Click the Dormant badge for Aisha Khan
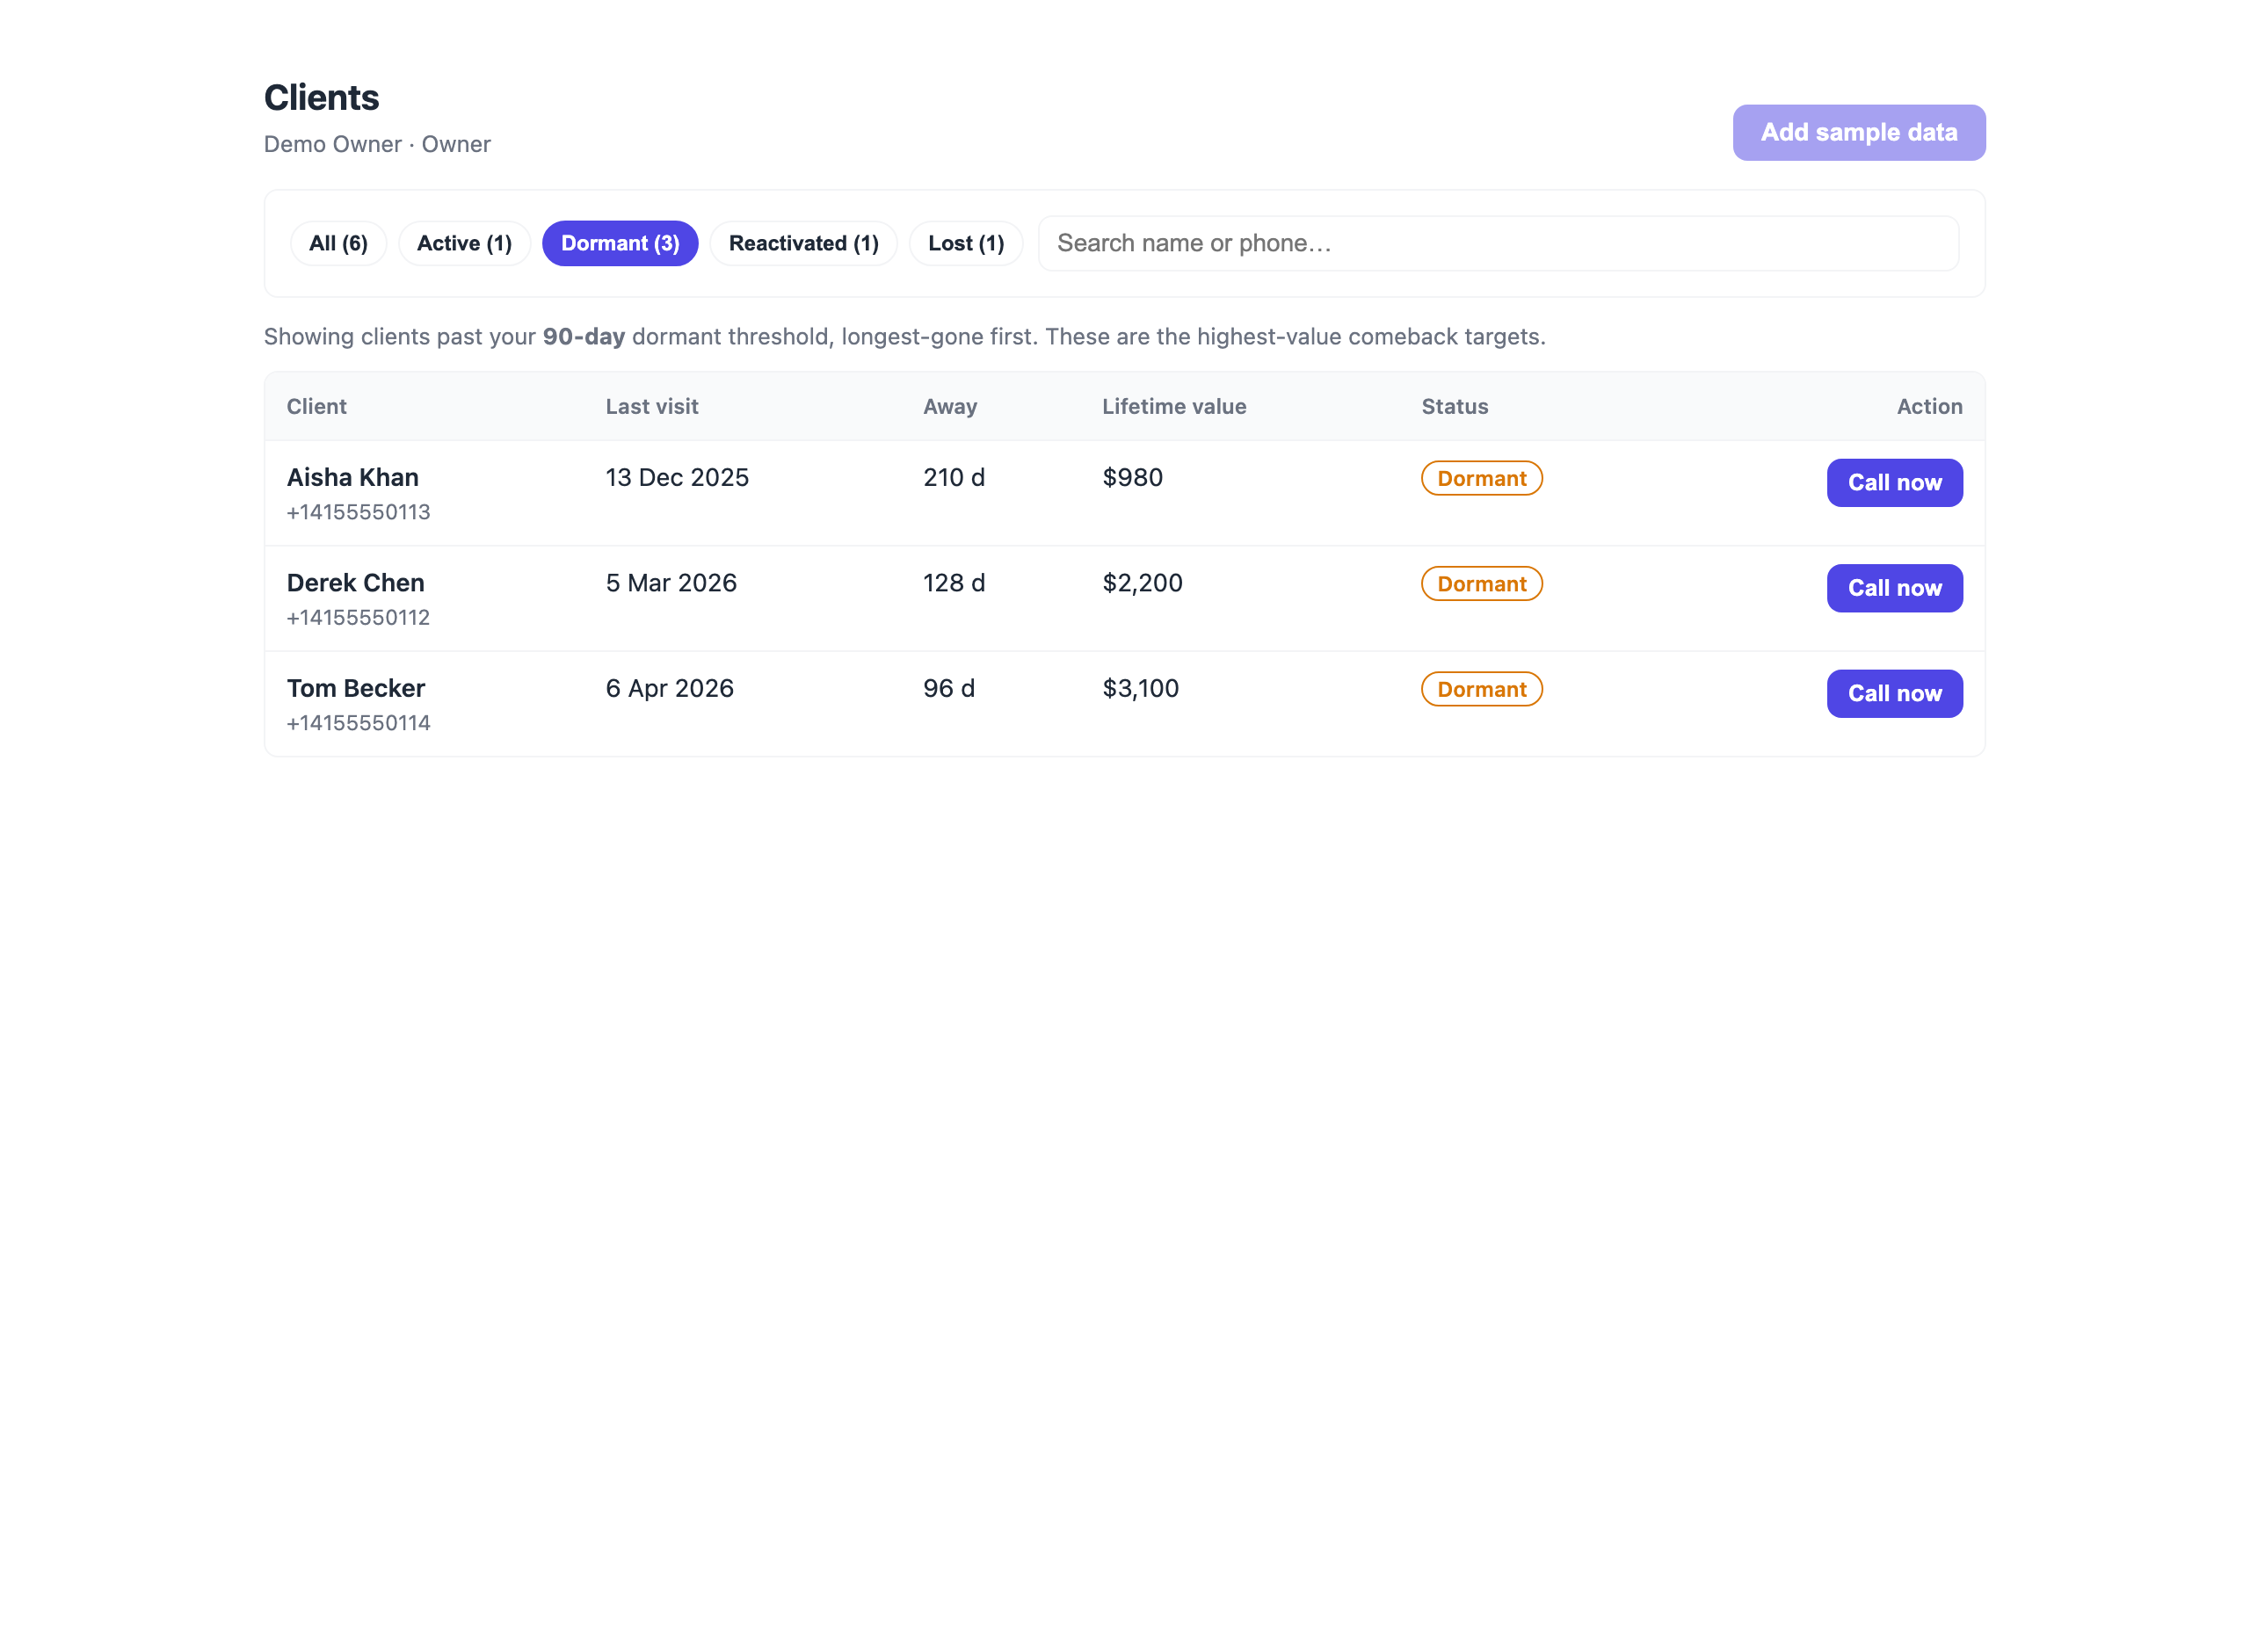The width and height of the screenshot is (2250, 1652). (x=1481, y=478)
